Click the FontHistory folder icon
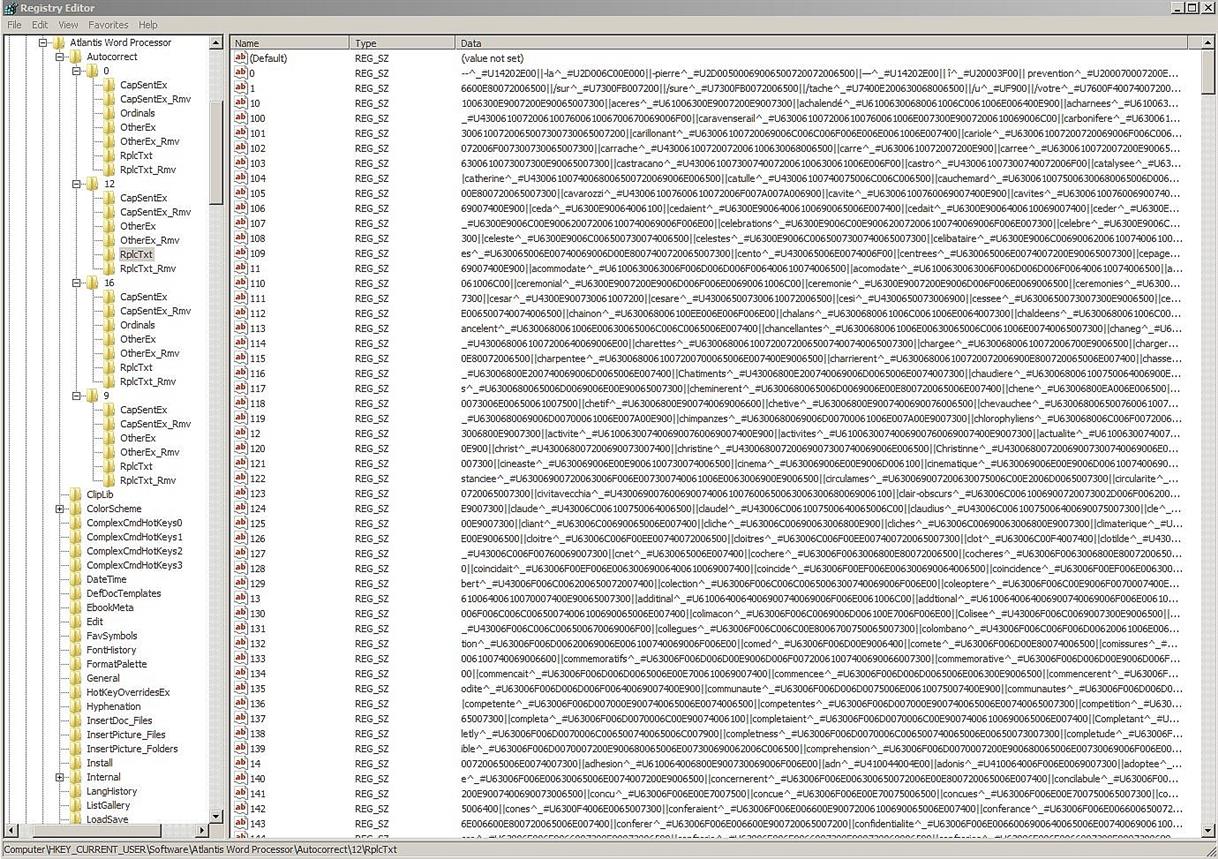Image resolution: width=1218 pixels, height=859 pixels. 76,650
